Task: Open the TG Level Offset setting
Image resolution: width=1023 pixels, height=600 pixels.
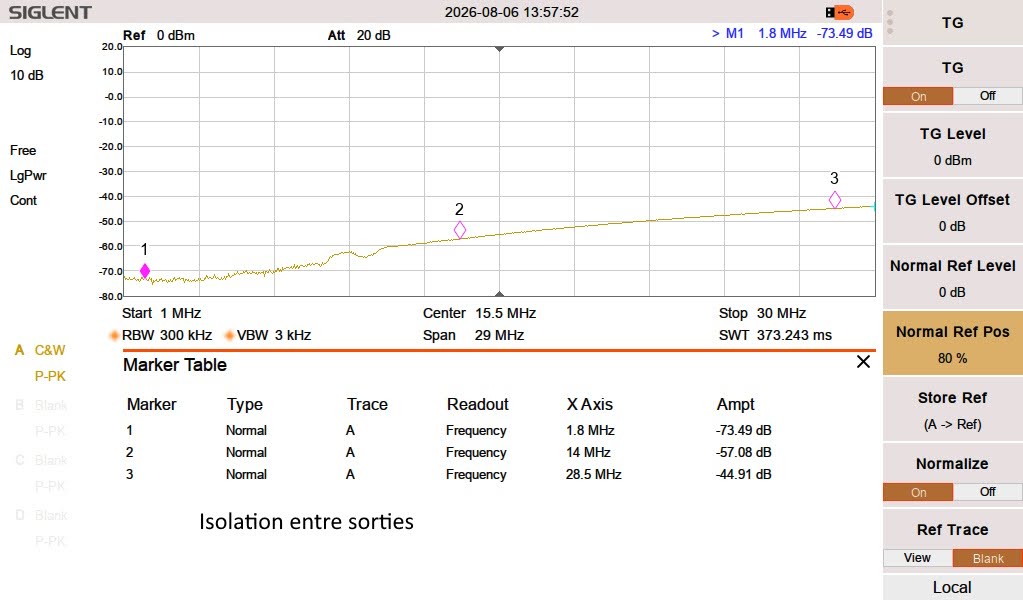Action: click(x=953, y=212)
